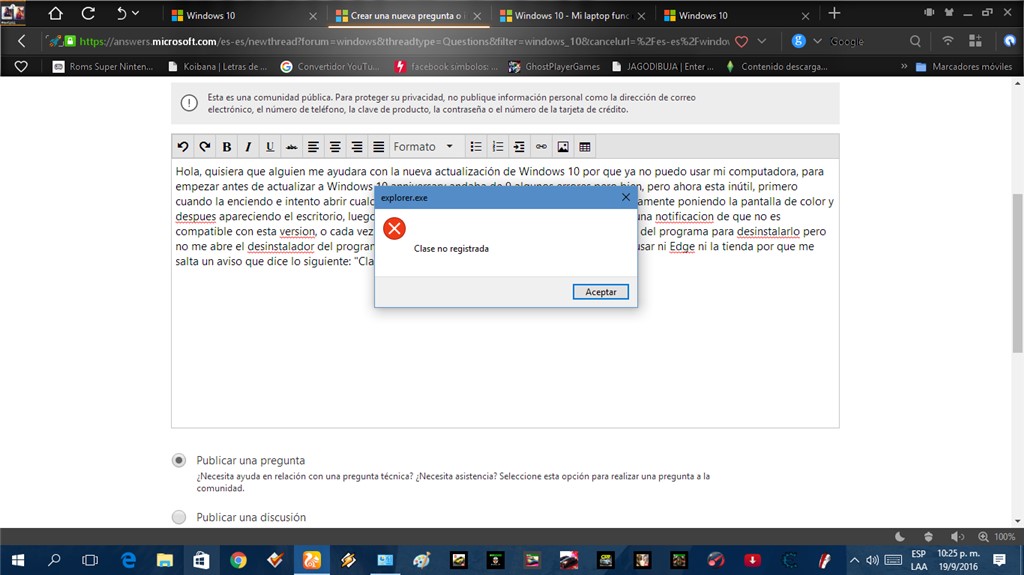Screen dimensions: 1024x575
Task: Click Aceptar in explorer.exe dialog
Action: 601,292
